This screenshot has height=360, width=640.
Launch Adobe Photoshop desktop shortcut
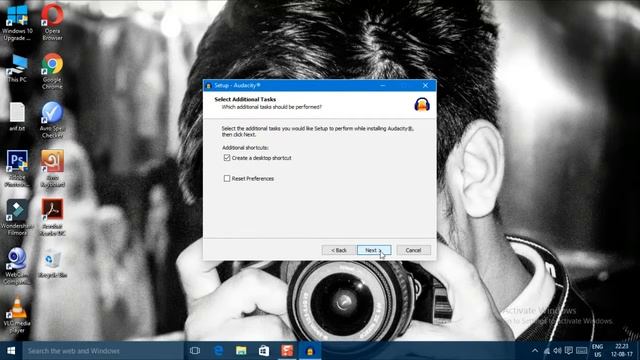(x=17, y=169)
